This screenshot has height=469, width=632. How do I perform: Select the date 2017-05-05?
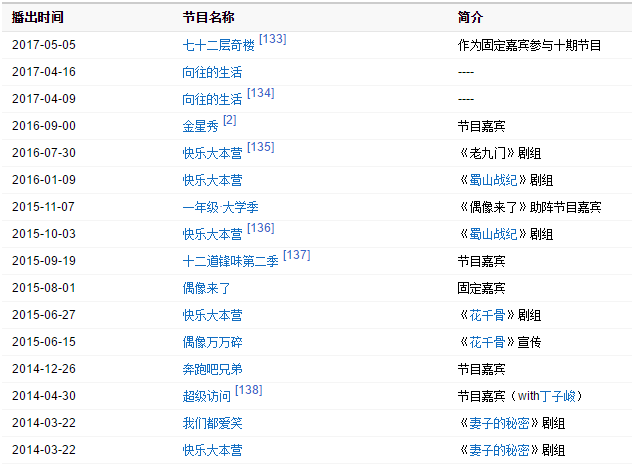pyautogui.click(x=44, y=45)
